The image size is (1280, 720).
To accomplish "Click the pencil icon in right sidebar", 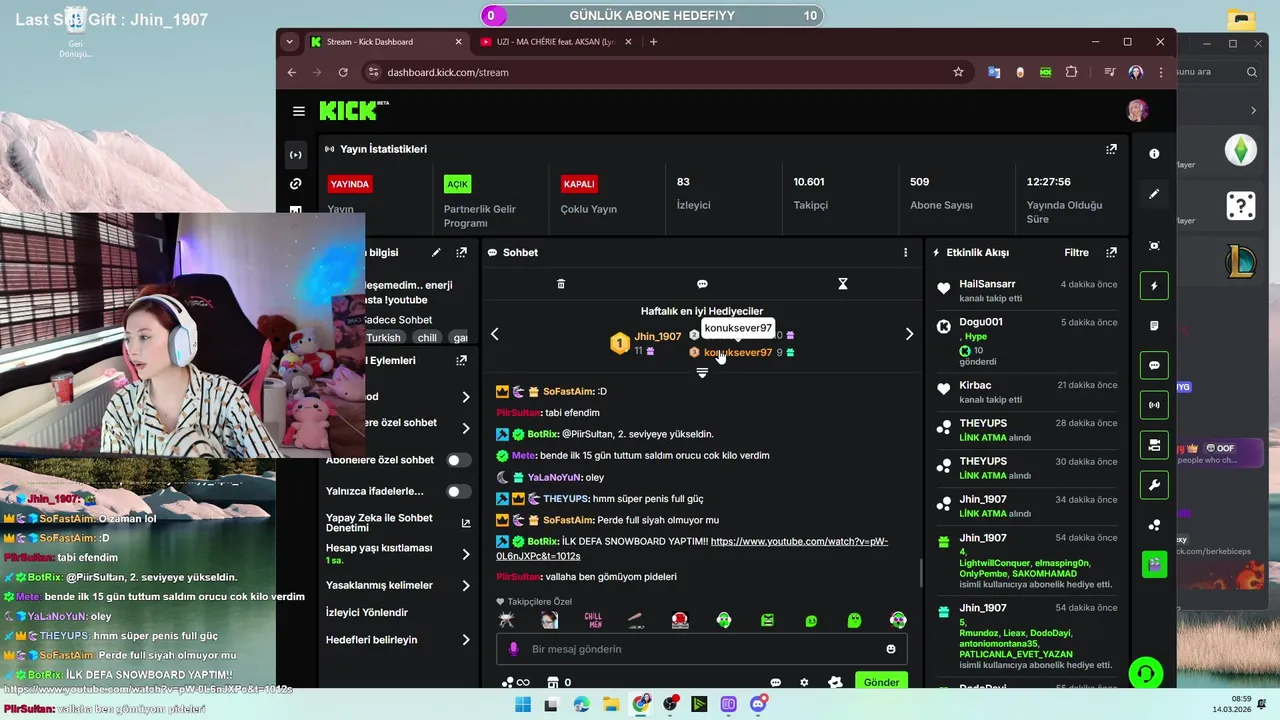I will [x=1154, y=194].
